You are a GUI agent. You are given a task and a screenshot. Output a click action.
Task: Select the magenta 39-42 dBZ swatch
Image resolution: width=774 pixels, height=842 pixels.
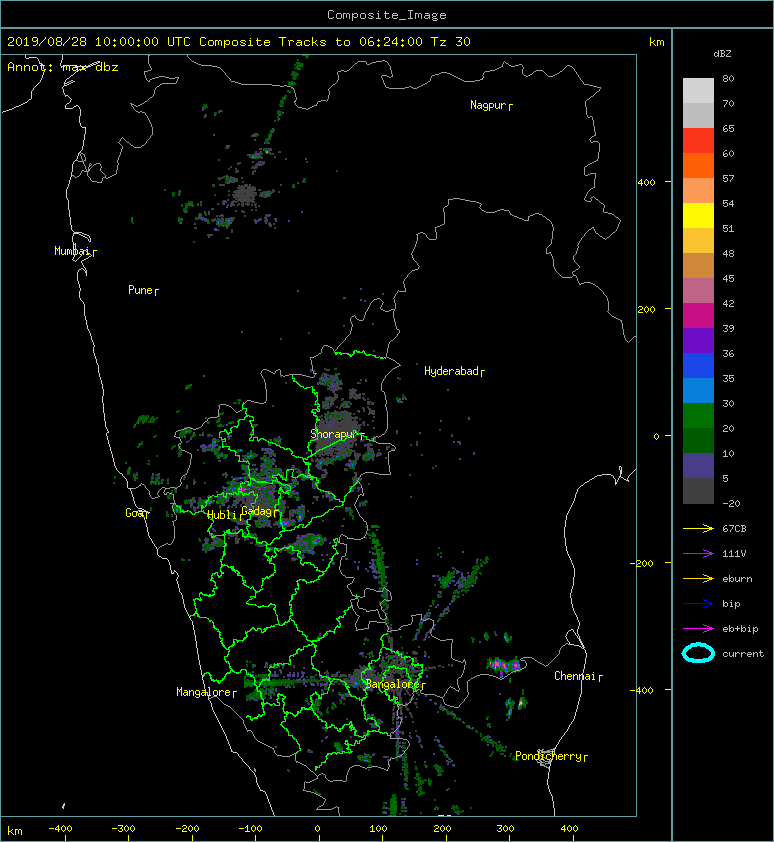click(x=698, y=315)
